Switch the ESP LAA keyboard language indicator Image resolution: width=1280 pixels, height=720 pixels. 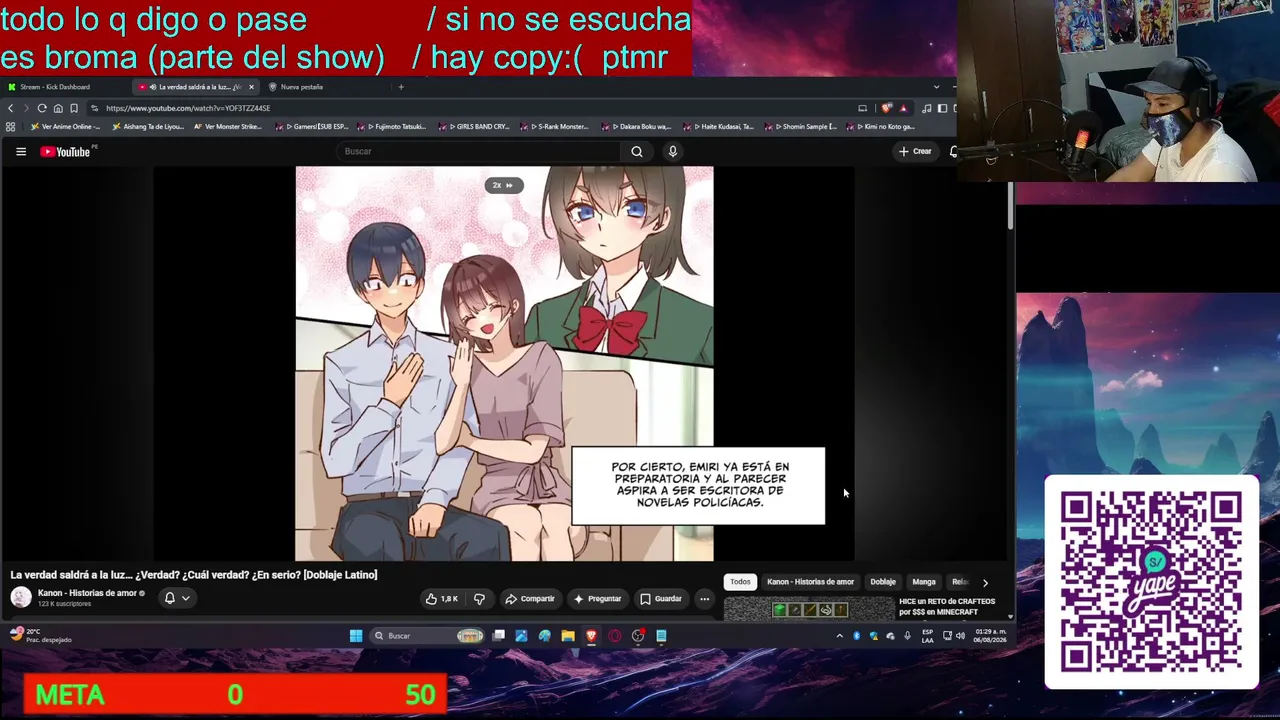point(928,636)
